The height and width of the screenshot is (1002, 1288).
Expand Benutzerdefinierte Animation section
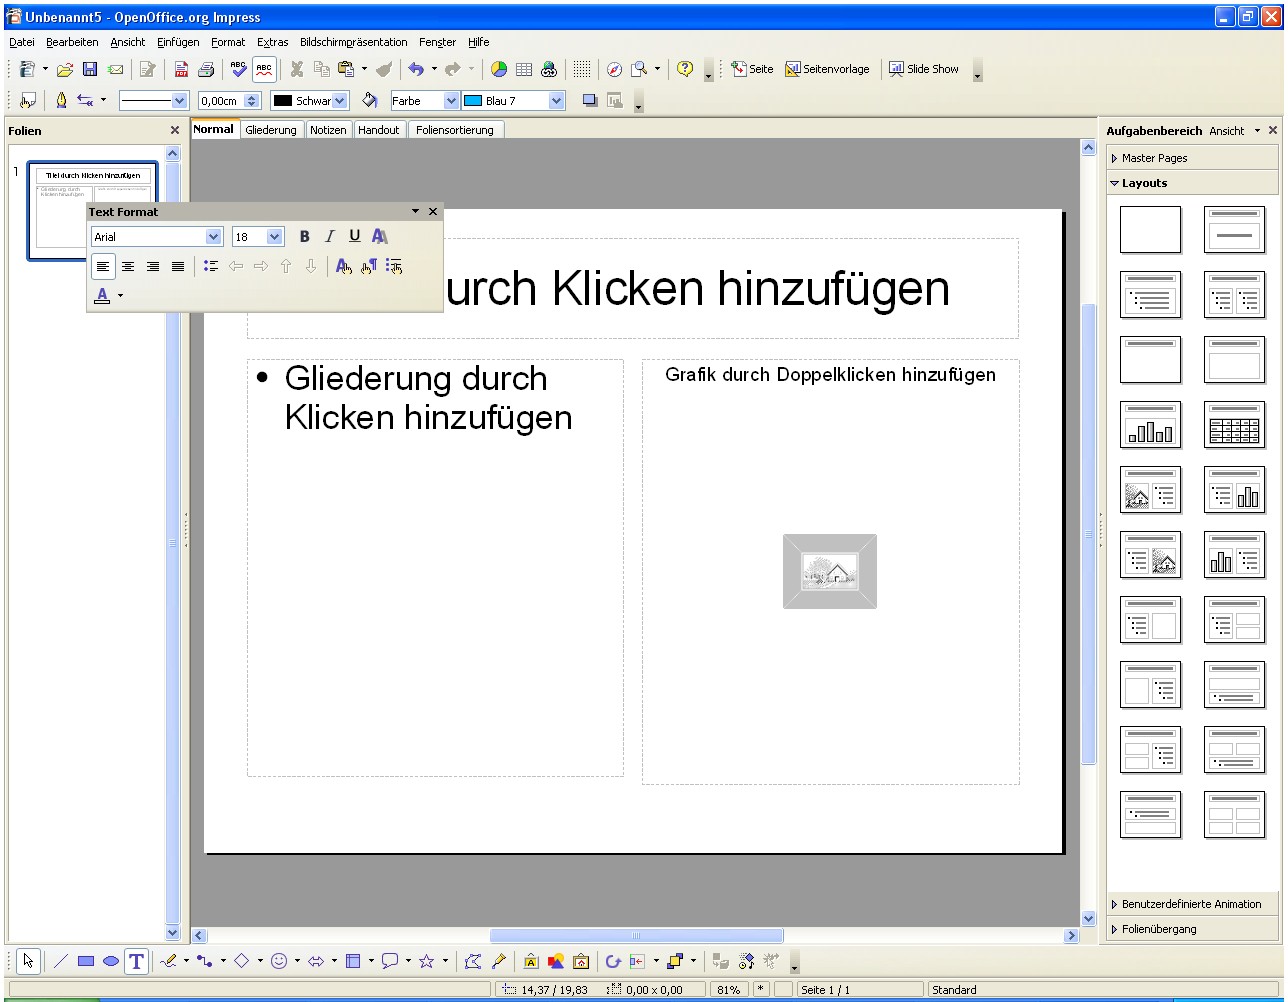[x=1192, y=904]
